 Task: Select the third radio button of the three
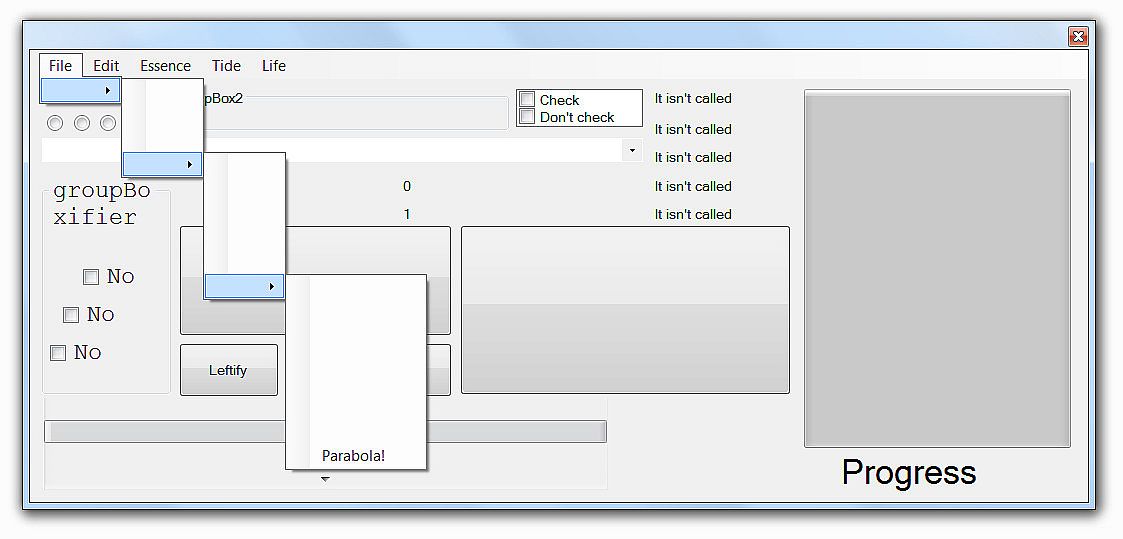108,124
